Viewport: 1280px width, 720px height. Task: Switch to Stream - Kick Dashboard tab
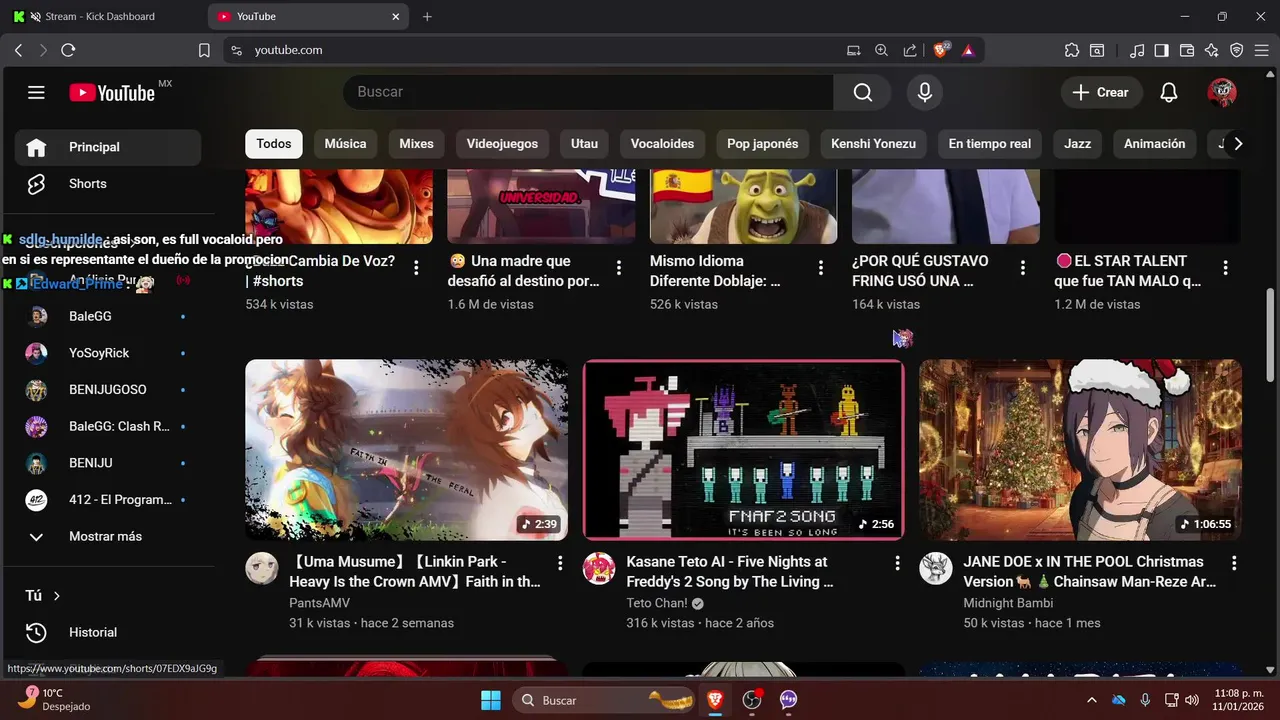[x=100, y=17]
